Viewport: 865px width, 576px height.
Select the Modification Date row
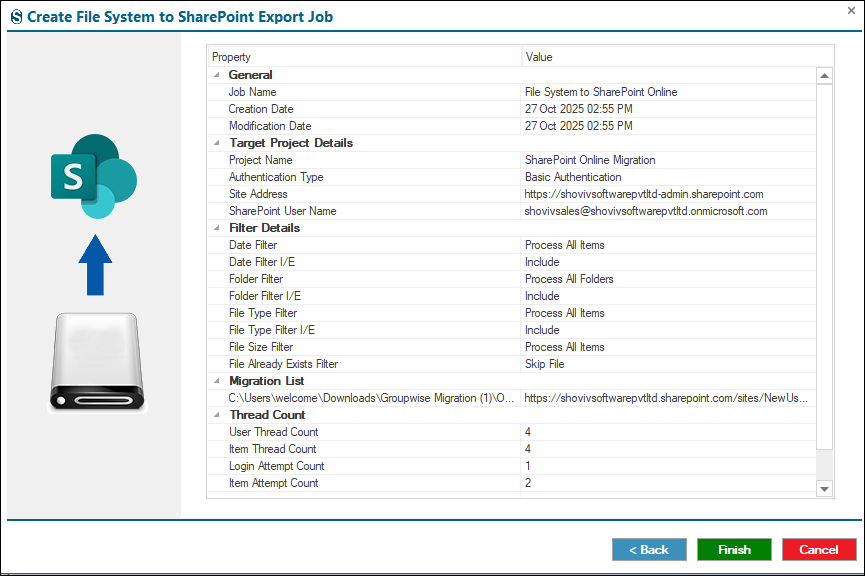[512, 126]
